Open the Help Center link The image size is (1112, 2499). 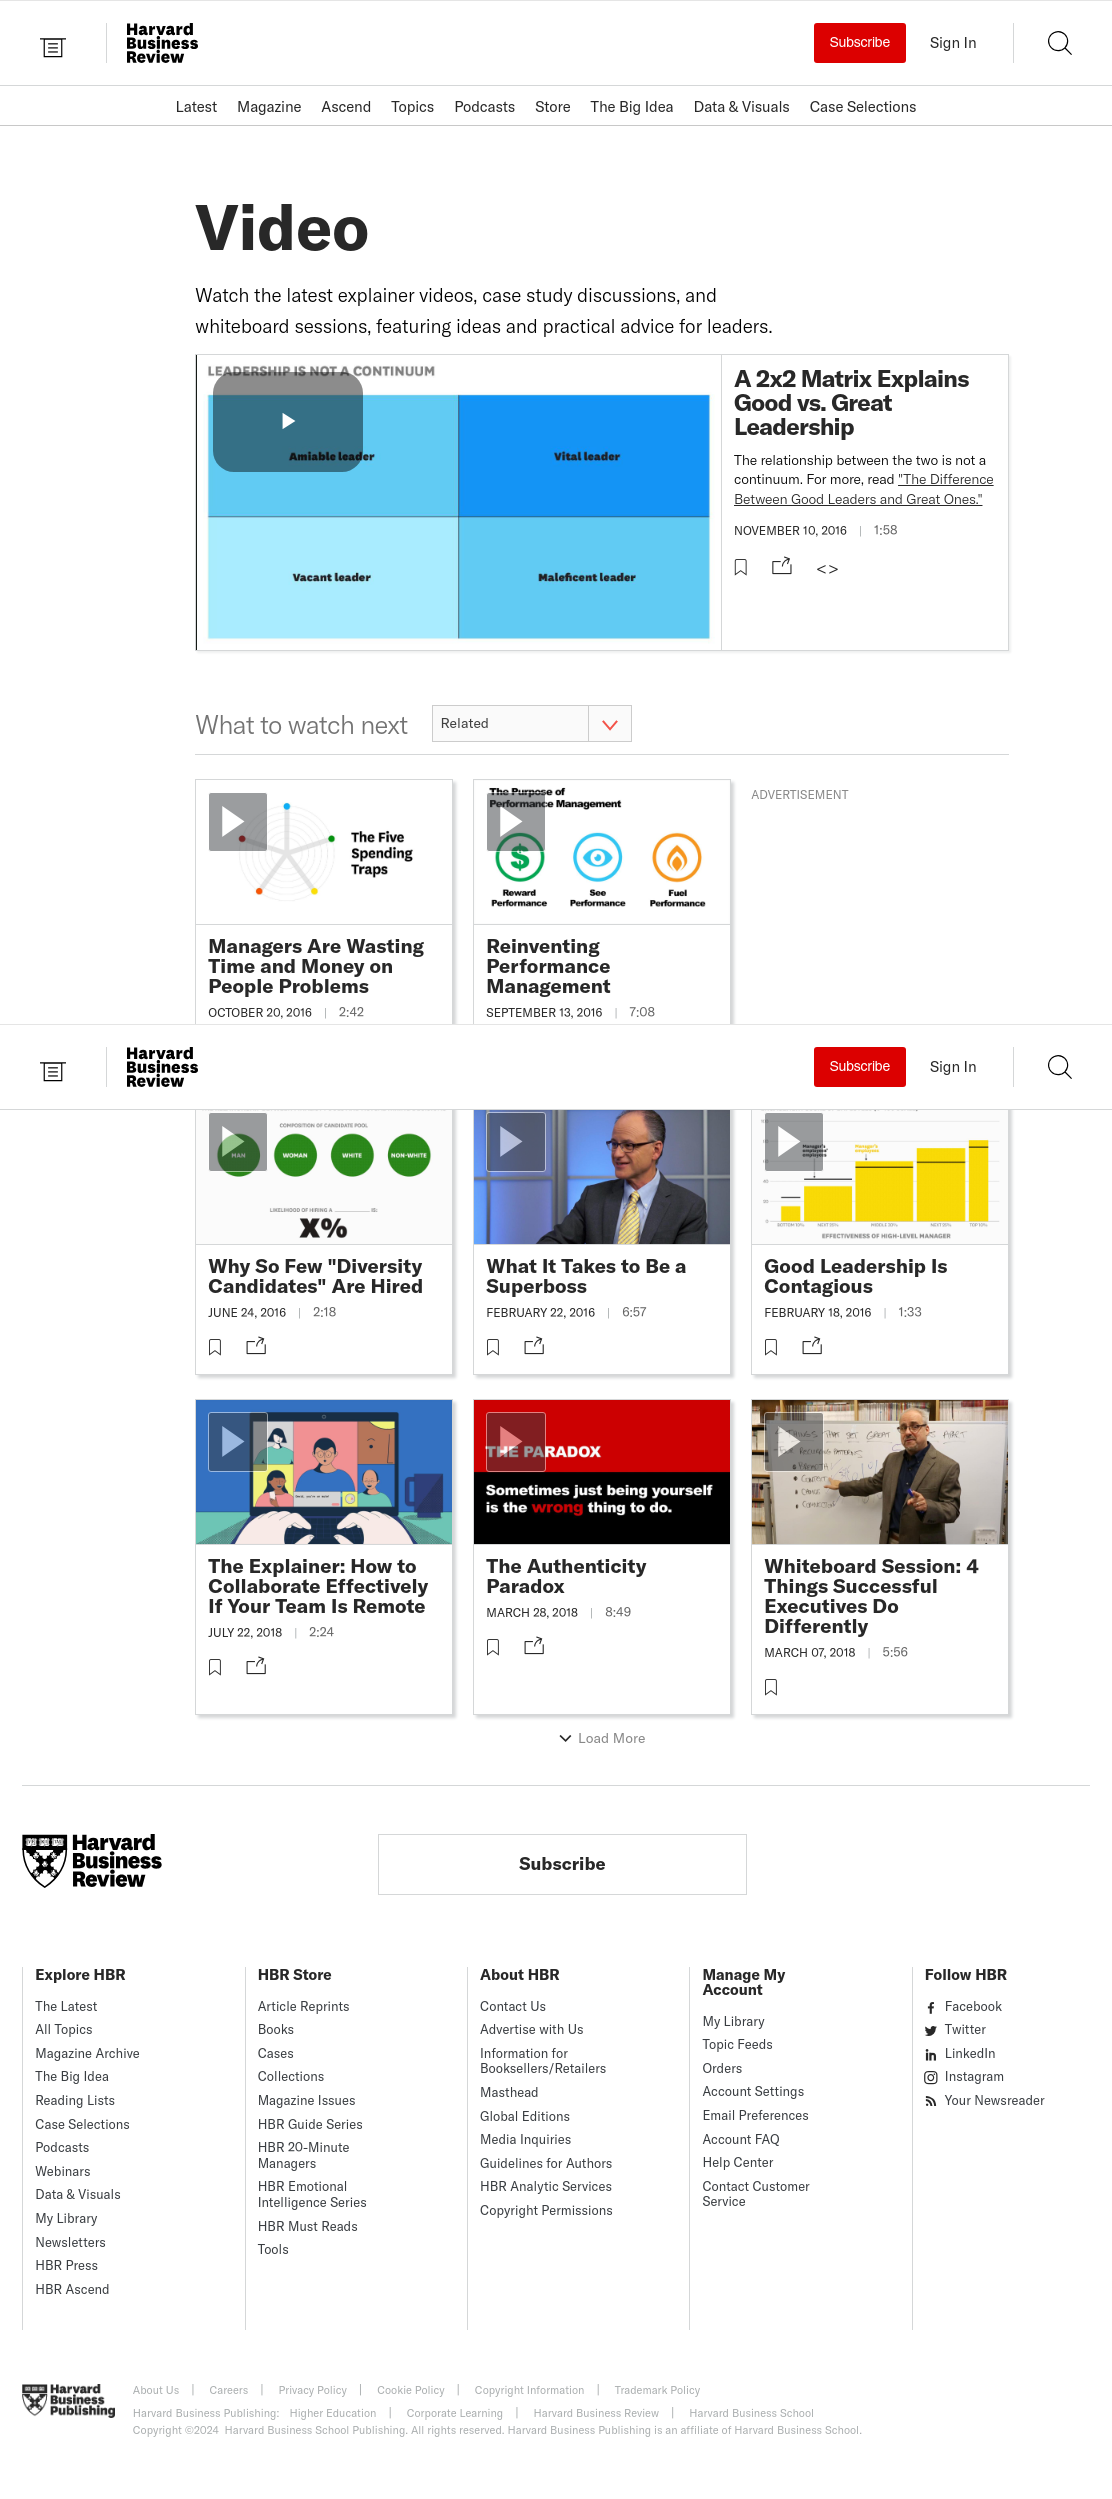pyautogui.click(x=737, y=2163)
